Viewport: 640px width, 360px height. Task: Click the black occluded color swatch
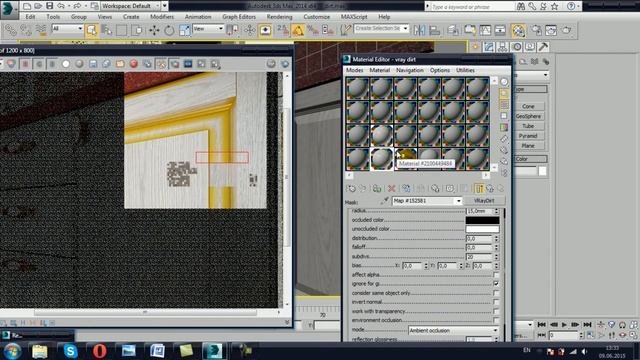click(482, 220)
